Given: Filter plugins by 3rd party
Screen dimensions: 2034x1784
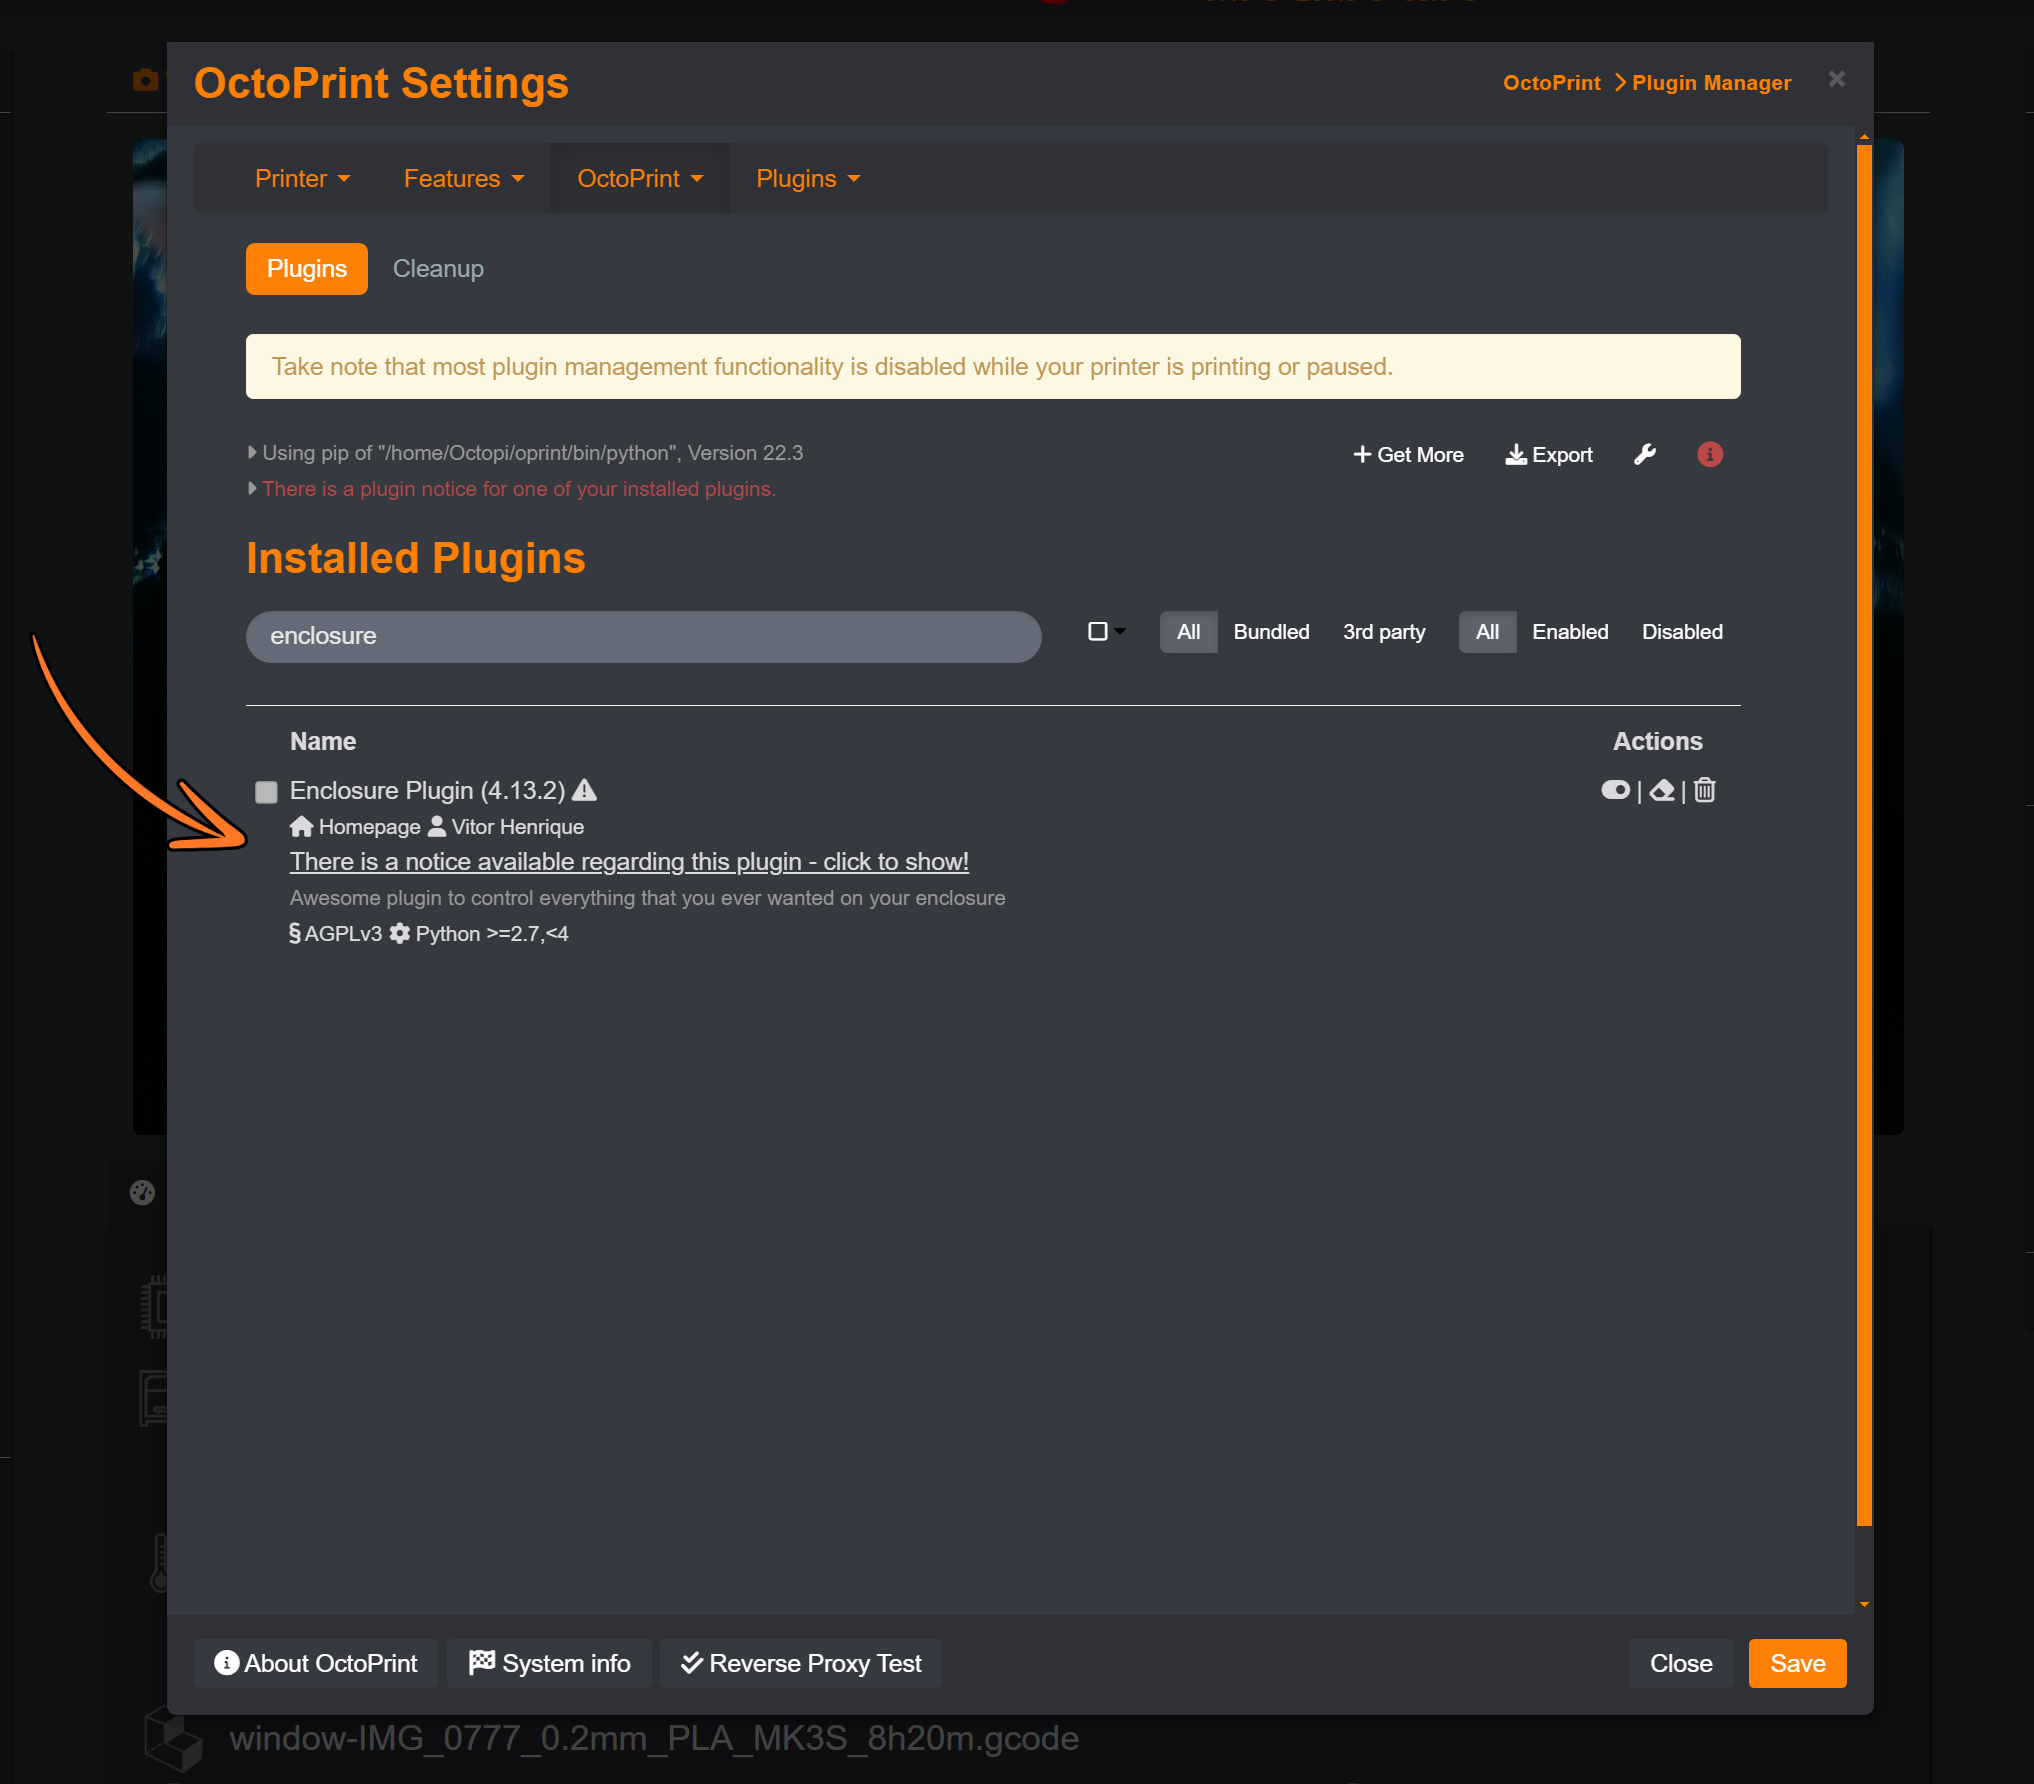Looking at the screenshot, I should [1384, 632].
